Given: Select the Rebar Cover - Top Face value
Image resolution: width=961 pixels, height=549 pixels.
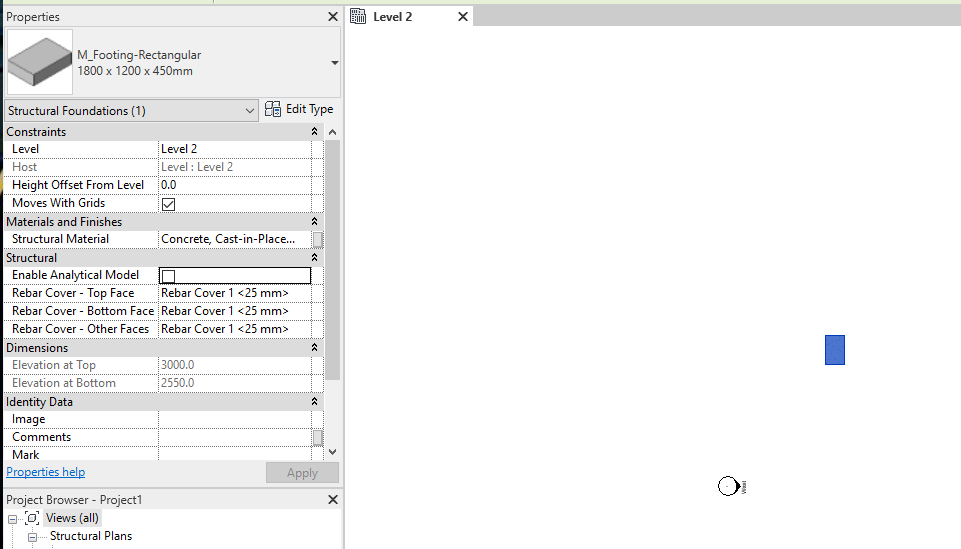Looking at the screenshot, I should (235, 293).
